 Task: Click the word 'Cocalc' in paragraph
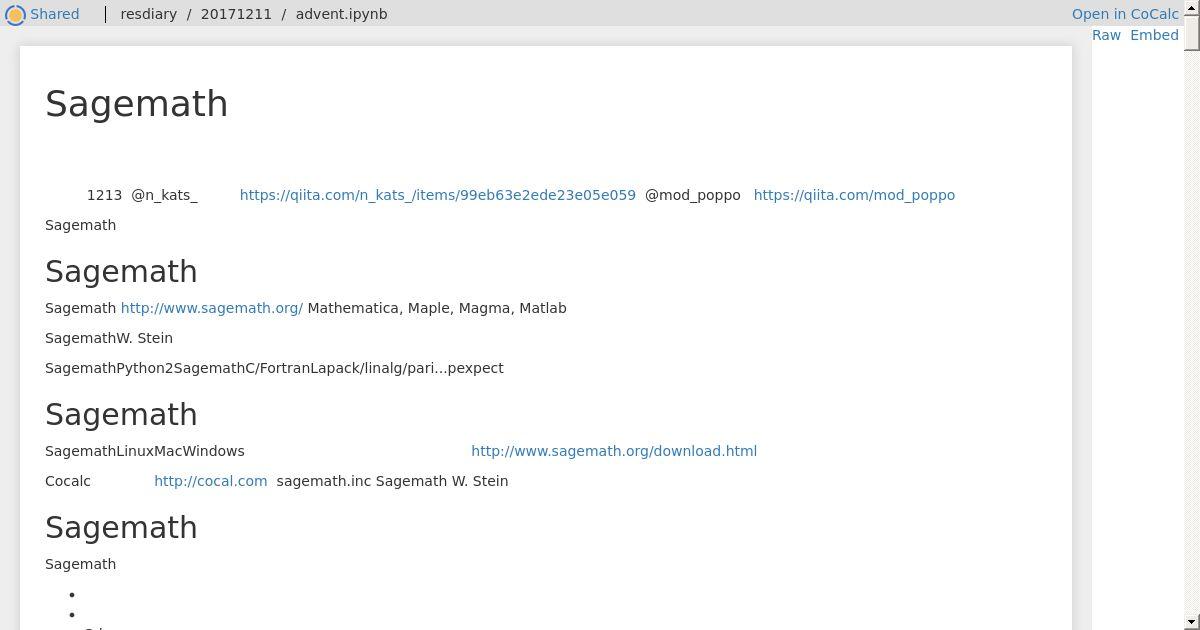[68, 481]
